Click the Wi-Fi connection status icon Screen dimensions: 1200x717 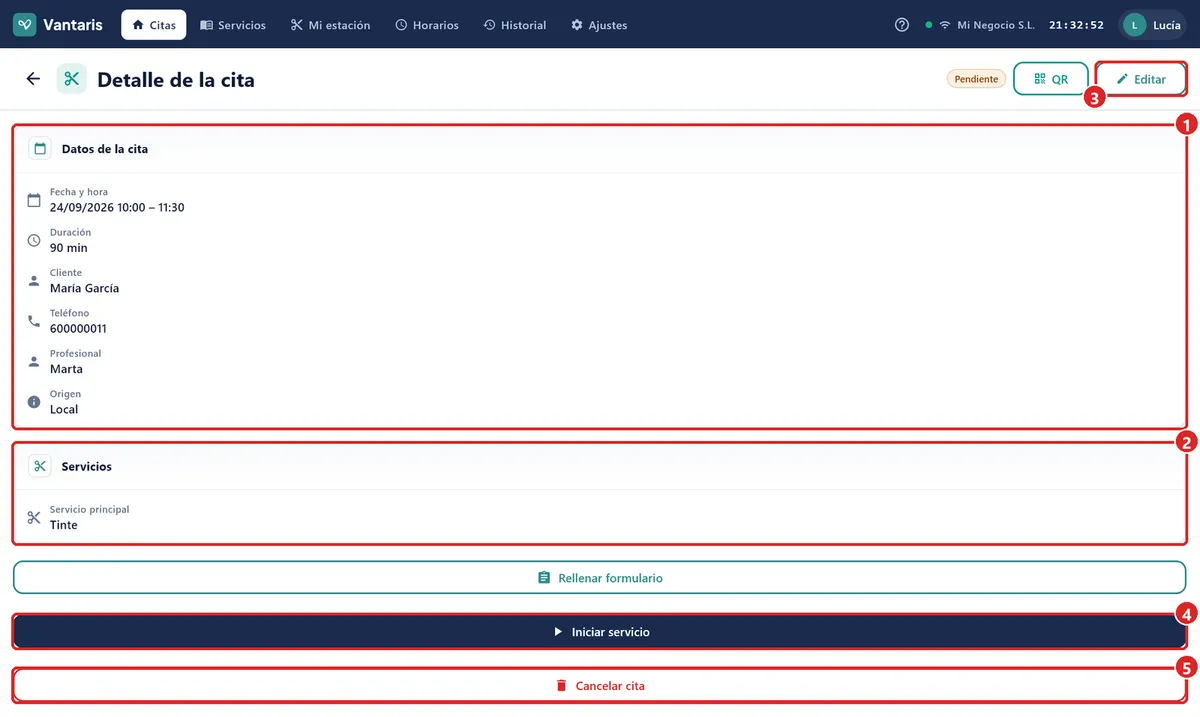click(945, 25)
